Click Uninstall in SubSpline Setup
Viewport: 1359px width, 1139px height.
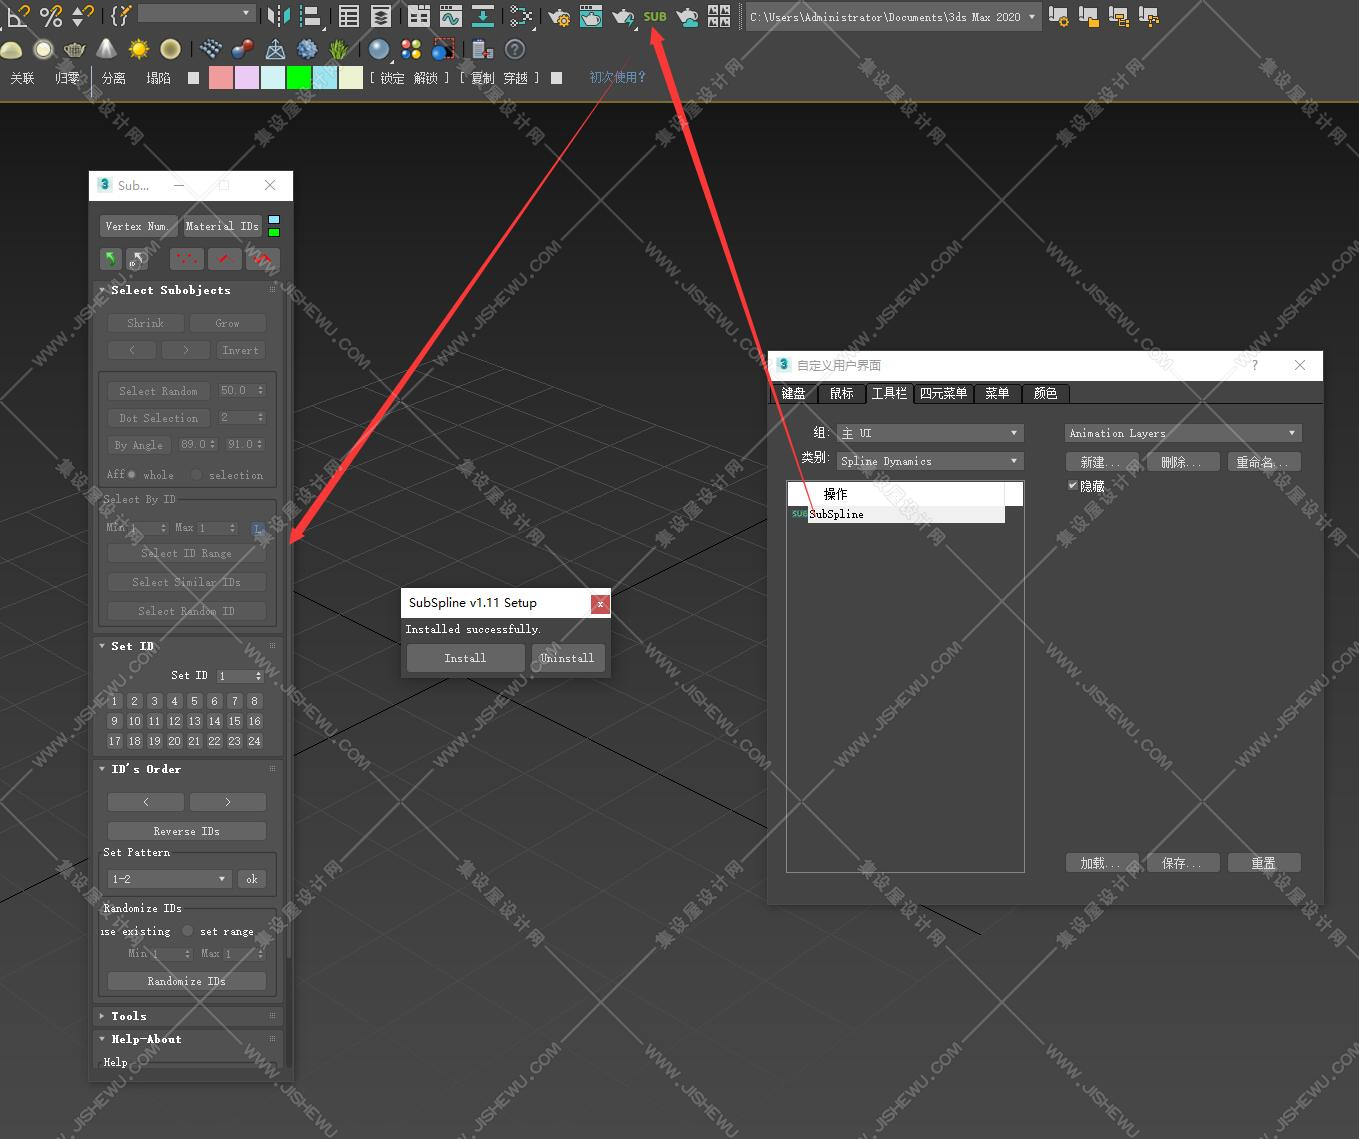(x=567, y=658)
